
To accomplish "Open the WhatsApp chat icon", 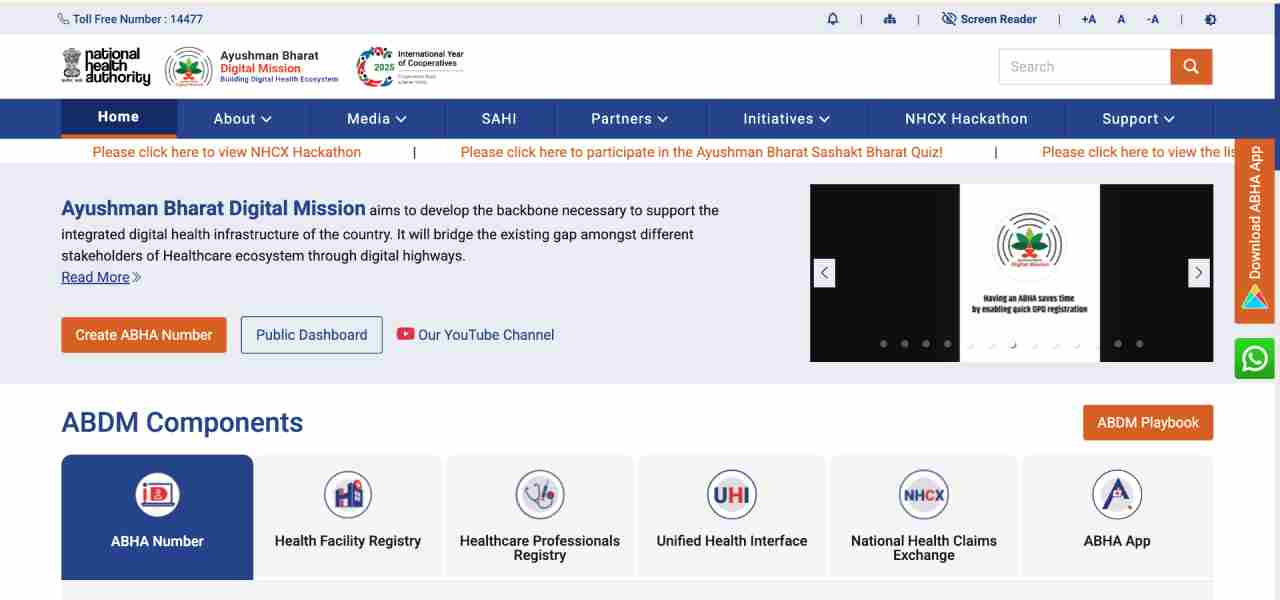I will (1255, 358).
